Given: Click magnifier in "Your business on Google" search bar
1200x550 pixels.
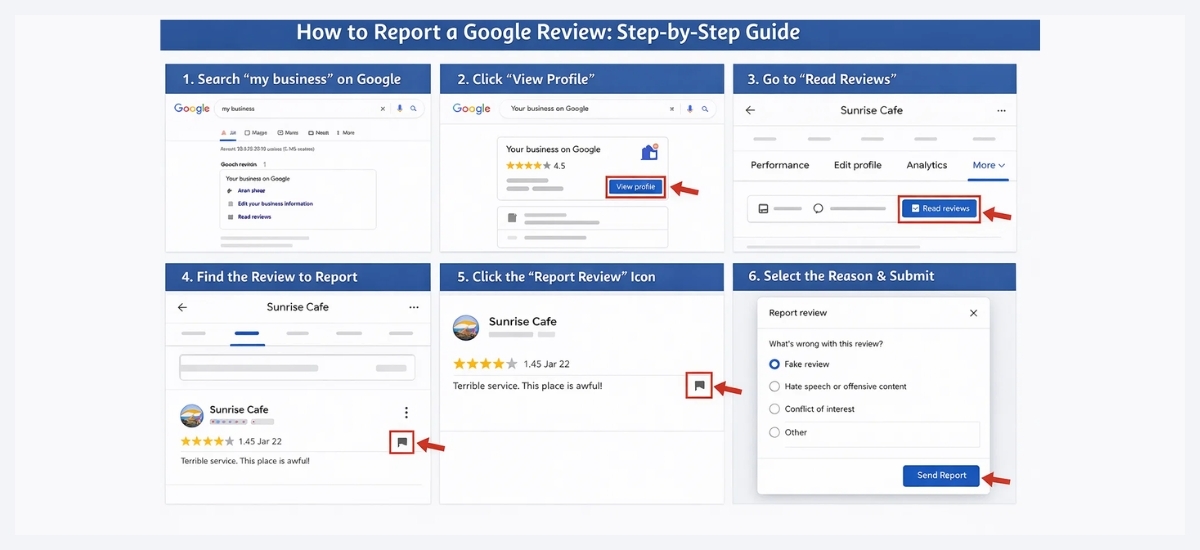Looking at the screenshot, I should click(705, 109).
